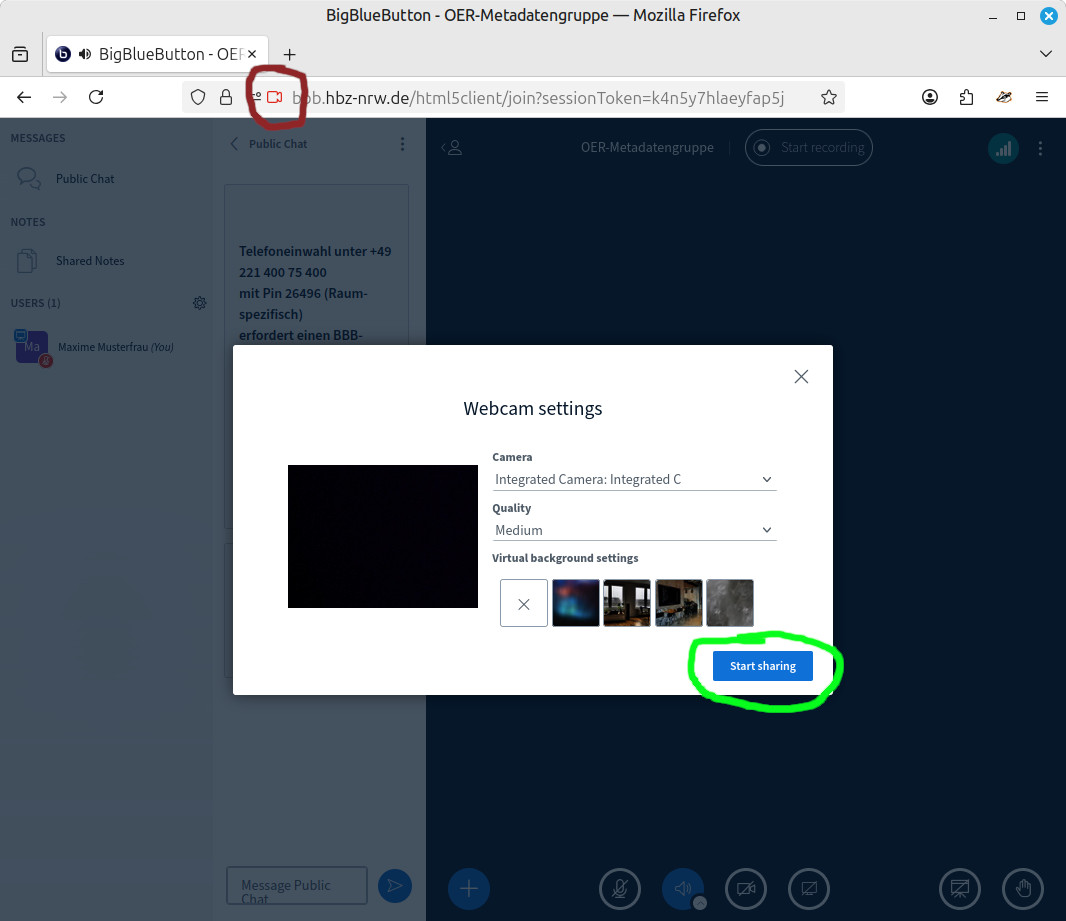Select the last gray textured virtual background
The width and height of the screenshot is (1066, 921).
pos(730,603)
